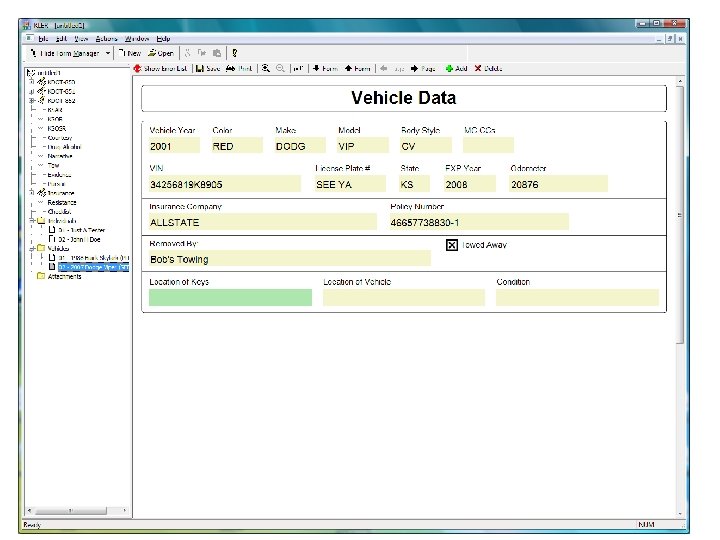The height and width of the screenshot is (540, 720).
Task: Click the application icon in the title bar
Action: [x=27, y=25]
